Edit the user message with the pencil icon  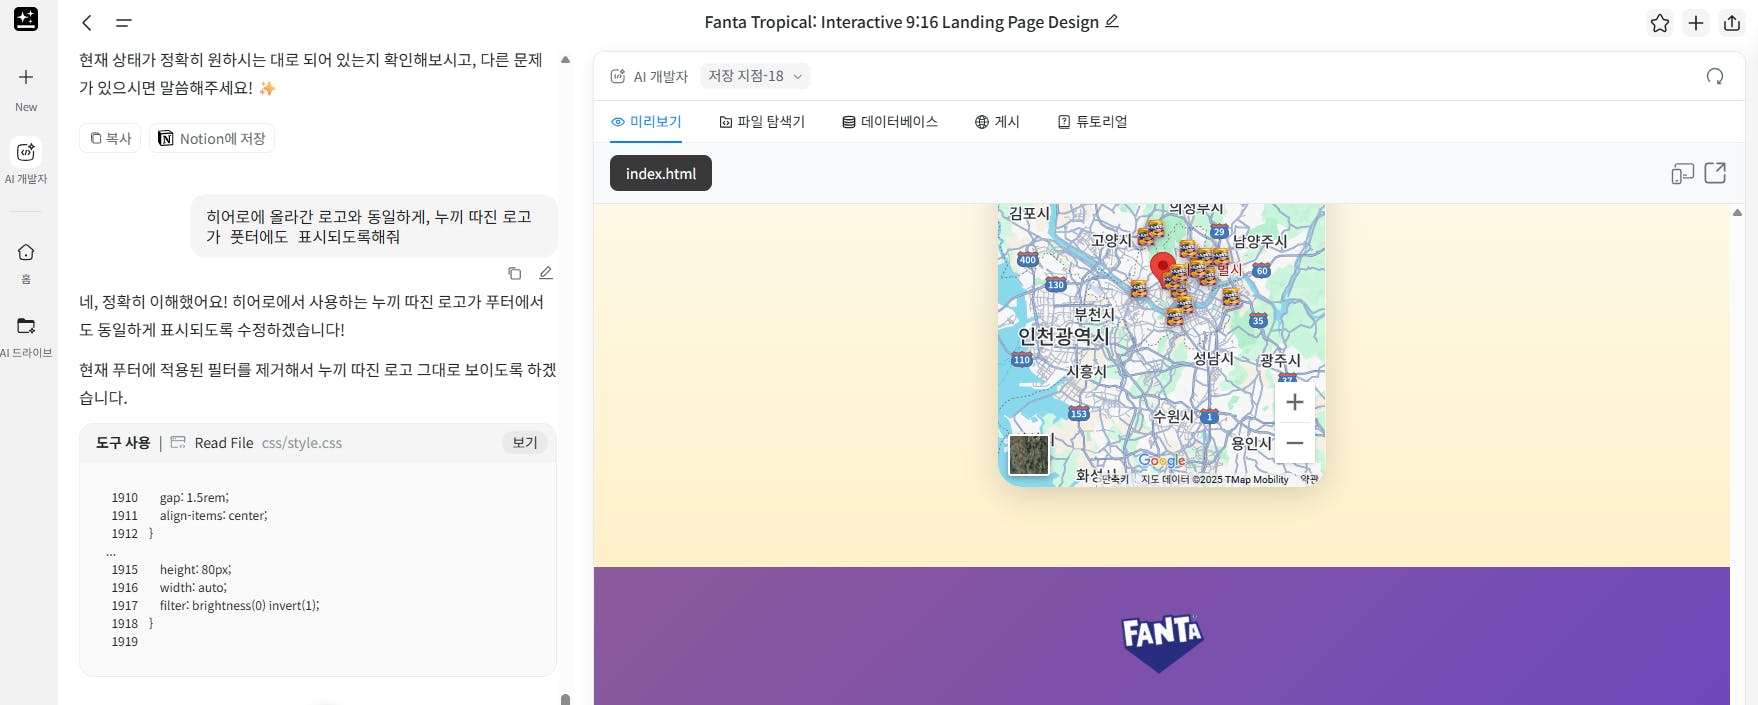(x=546, y=273)
